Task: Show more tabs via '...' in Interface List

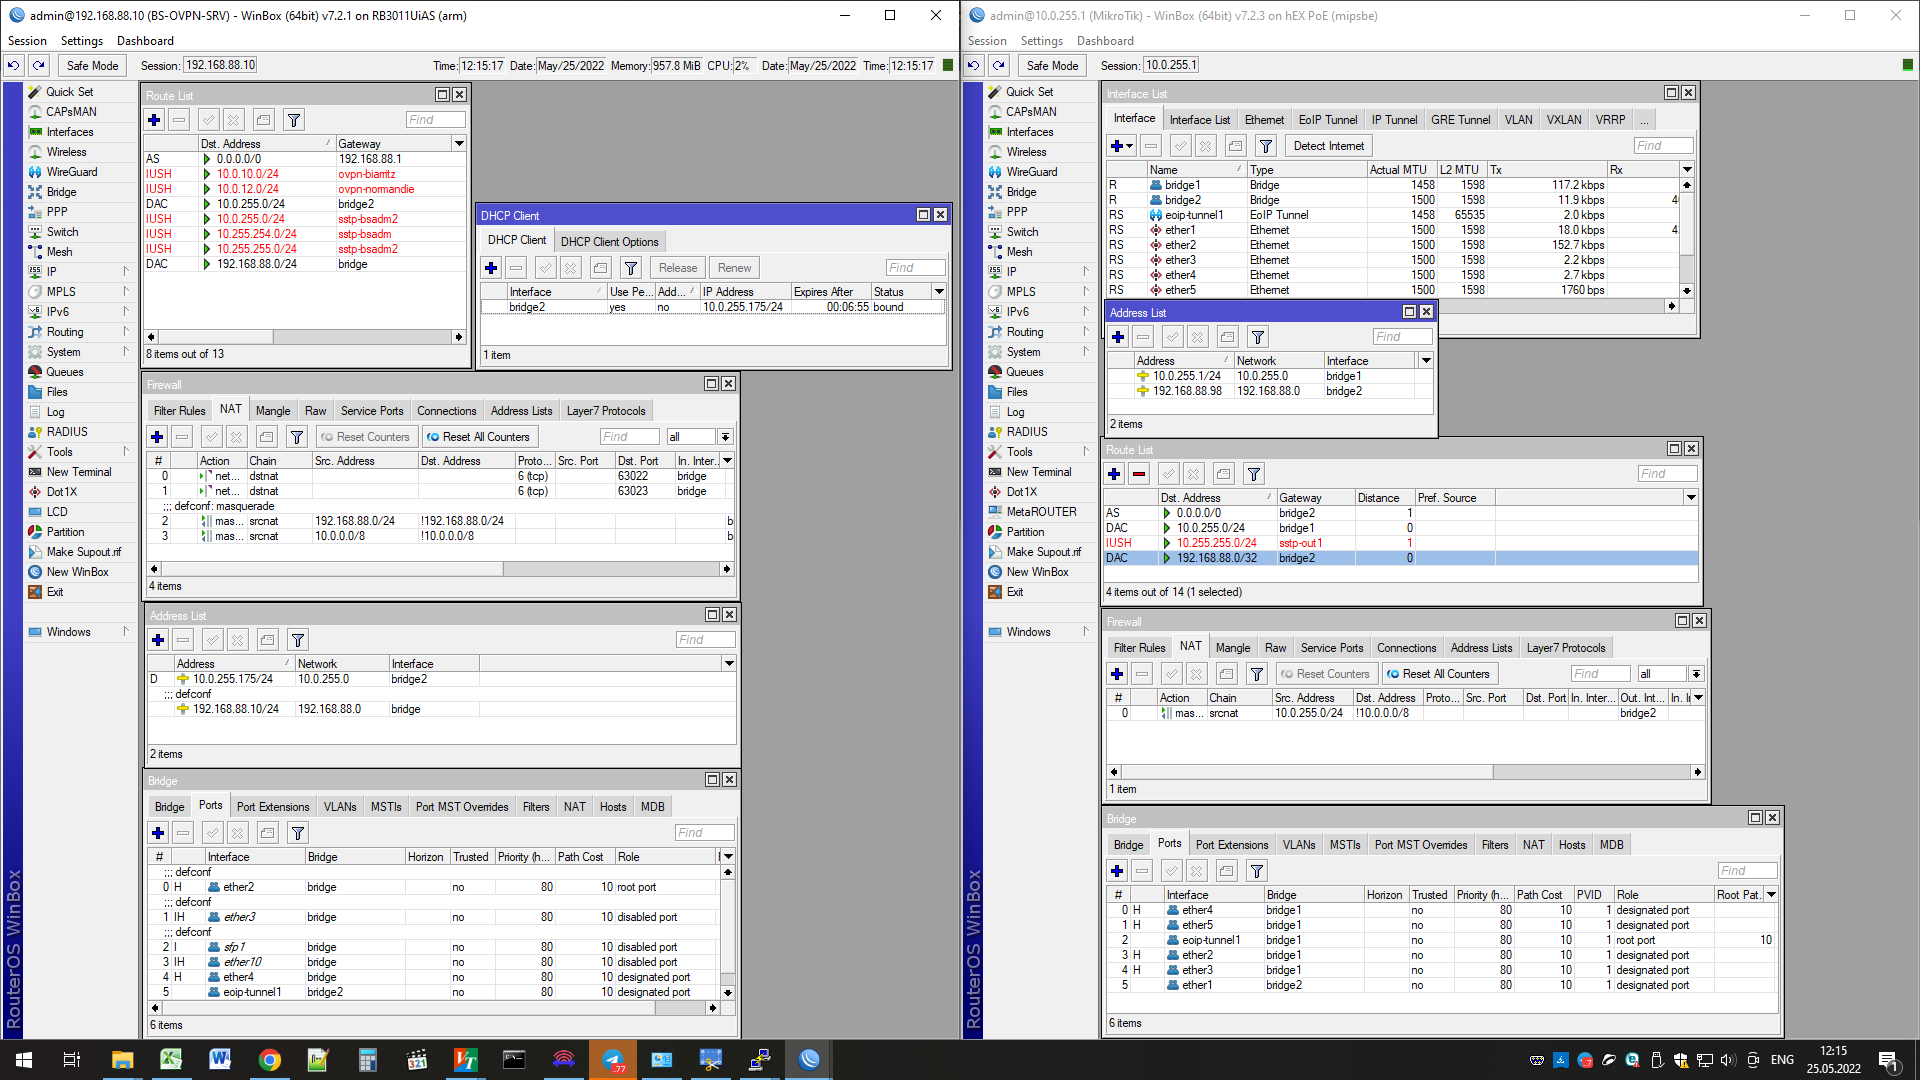Action: click(x=1644, y=120)
